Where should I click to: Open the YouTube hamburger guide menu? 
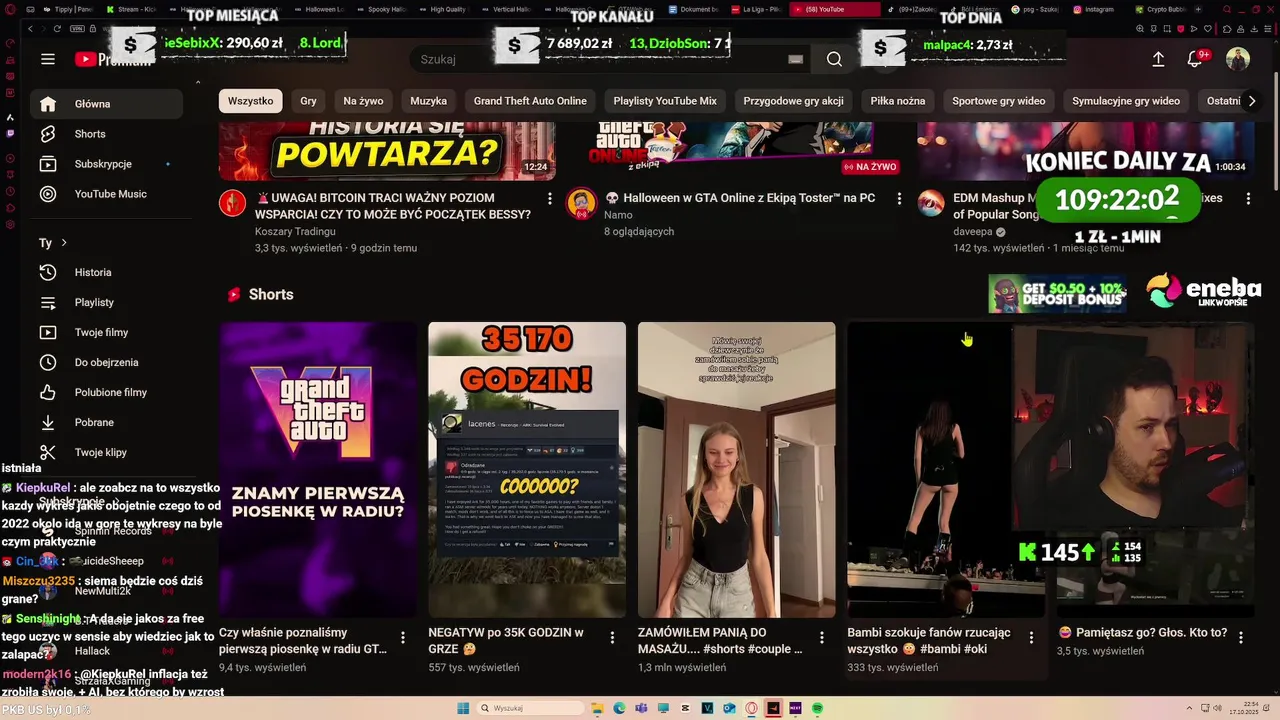pyautogui.click(x=48, y=59)
